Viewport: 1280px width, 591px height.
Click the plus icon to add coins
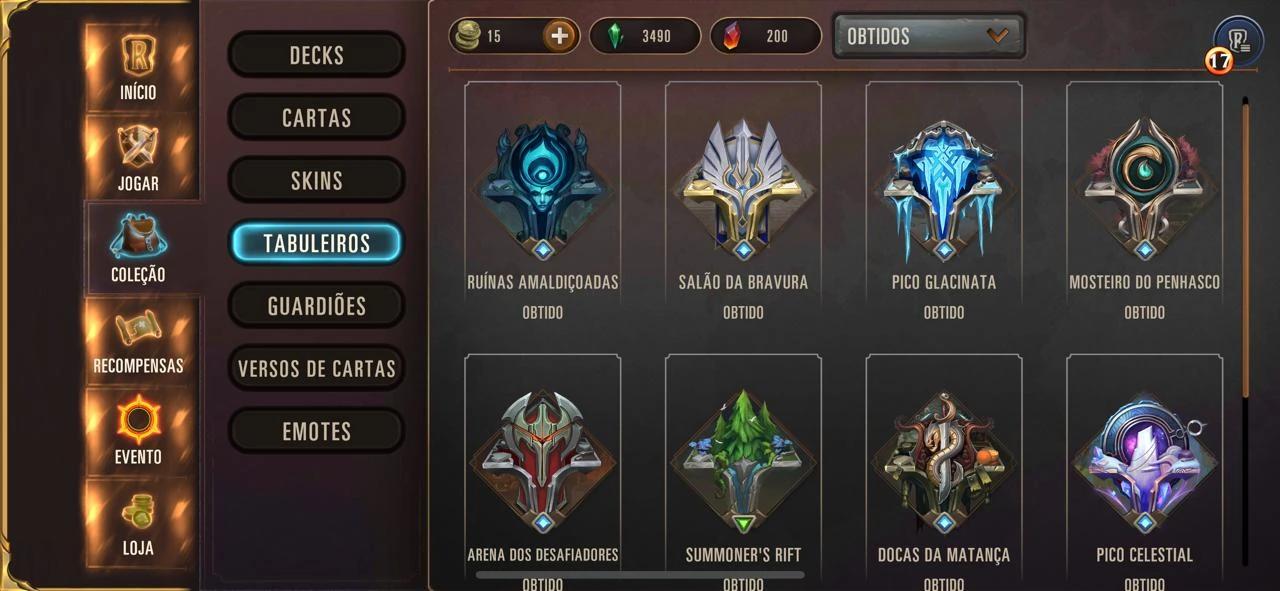560,37
